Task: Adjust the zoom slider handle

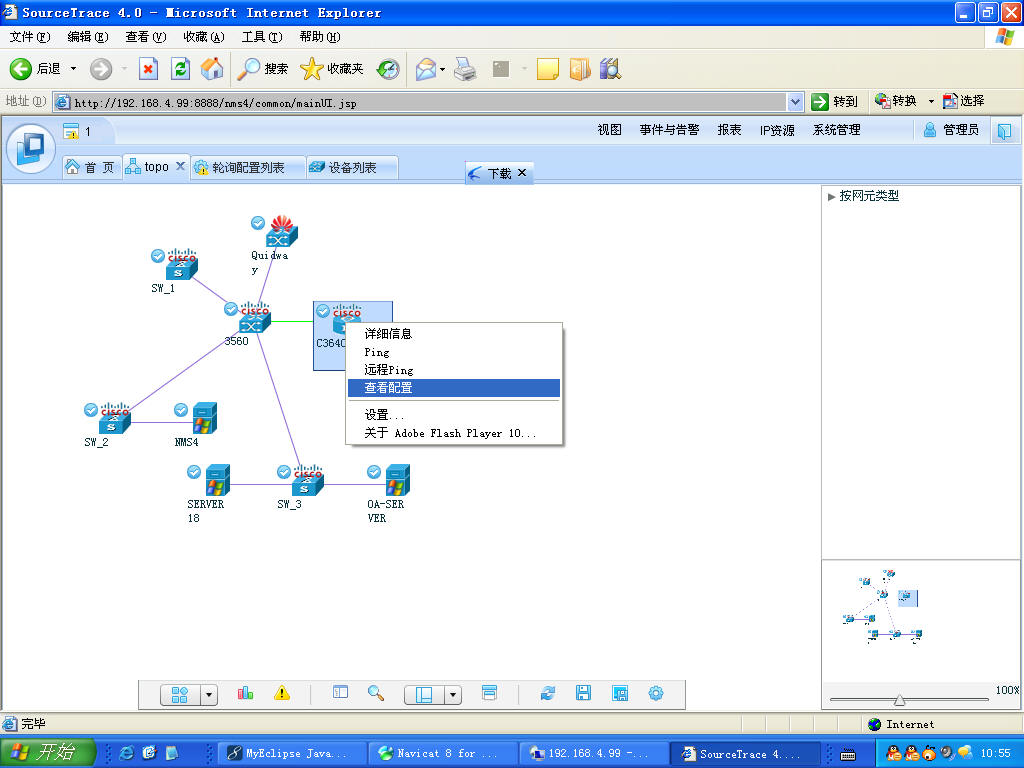Action: [x=899, y=699]
